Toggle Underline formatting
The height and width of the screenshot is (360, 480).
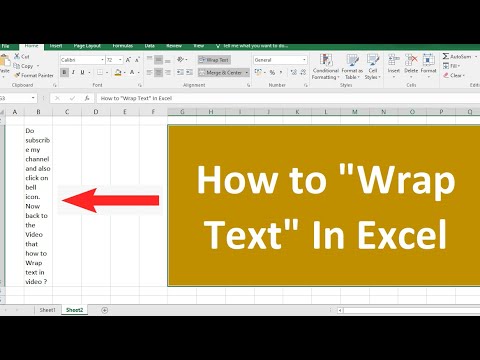[x=82, y=72]
